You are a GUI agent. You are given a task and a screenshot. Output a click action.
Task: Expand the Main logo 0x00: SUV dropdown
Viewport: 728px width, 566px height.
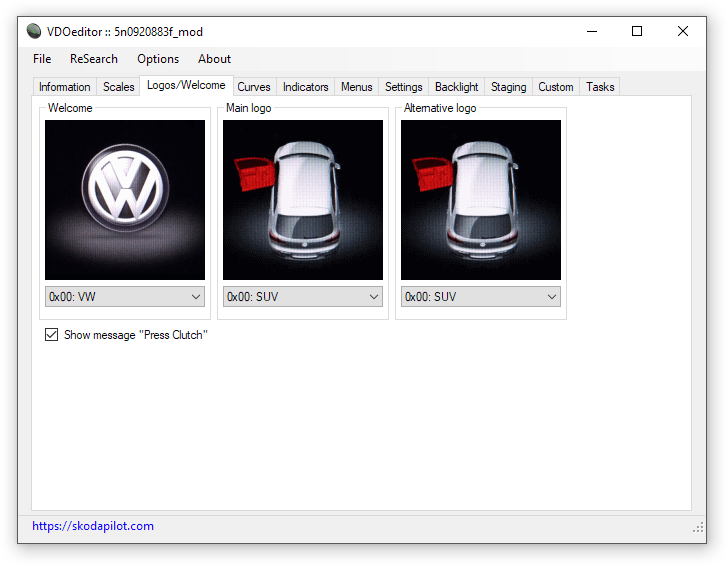(x=303, y=297)
